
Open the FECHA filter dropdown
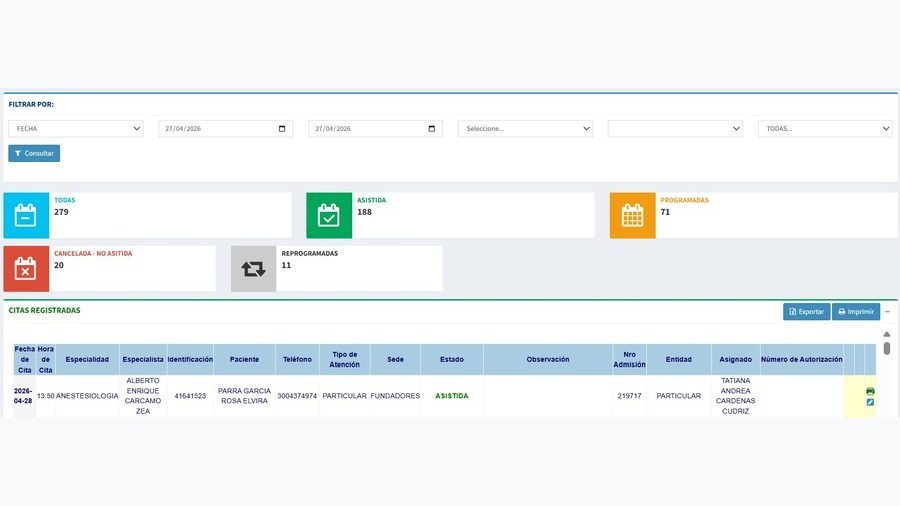click(x=76, y=129)
